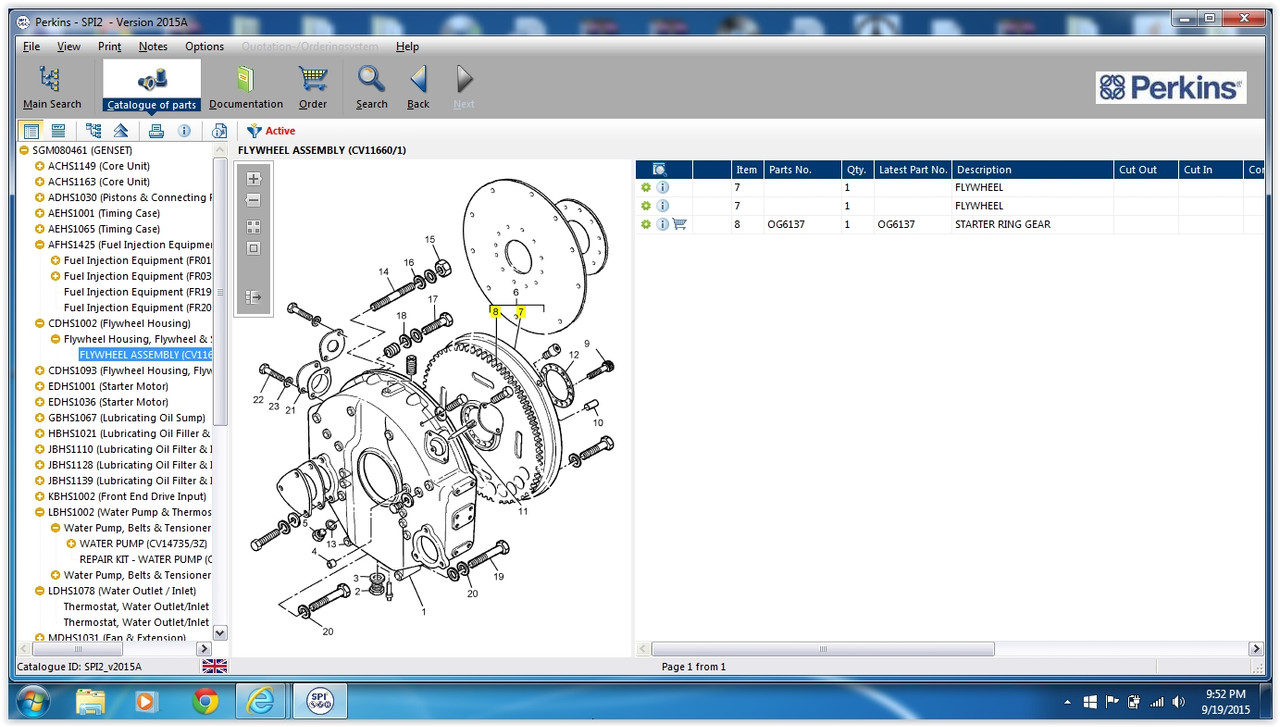This screenshot has width=1280, height=727.
Task: Open the Order shopping cart
Action: (x=313, y=87)
